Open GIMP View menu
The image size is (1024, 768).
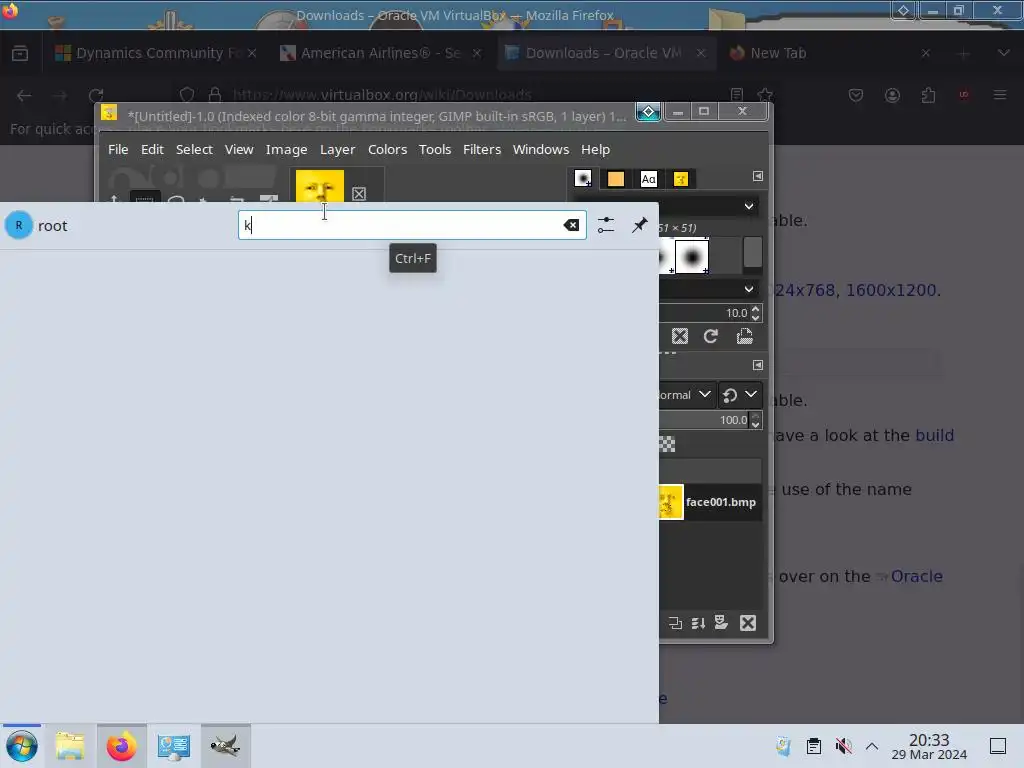tap(239, 150)
